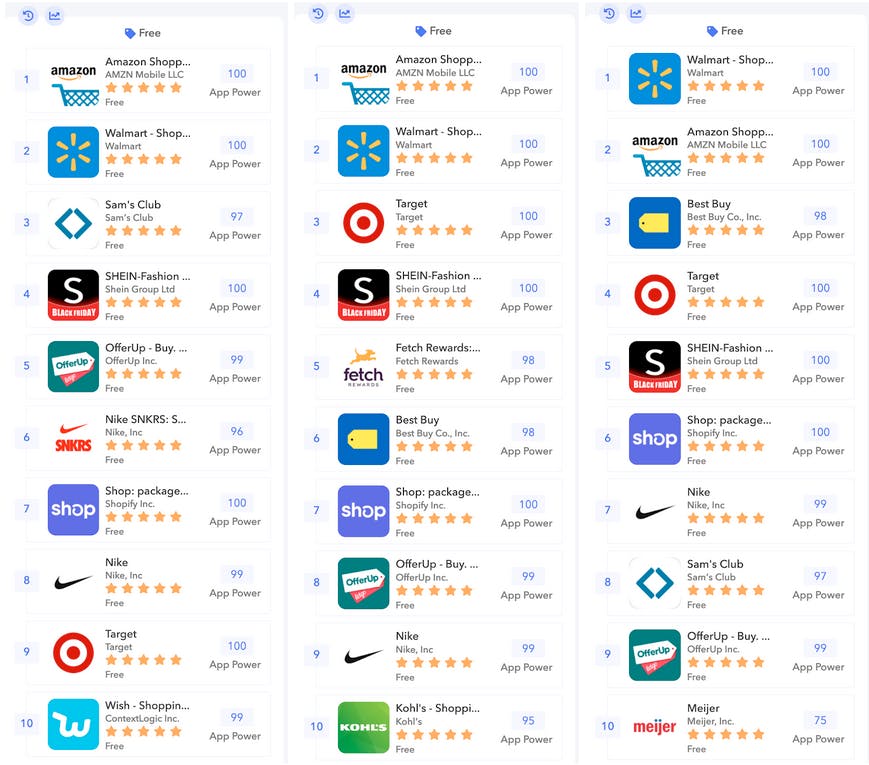Click the Free tag header of the second column
The height and width of the screenshot is (765, 869).
tap(433, 31)
